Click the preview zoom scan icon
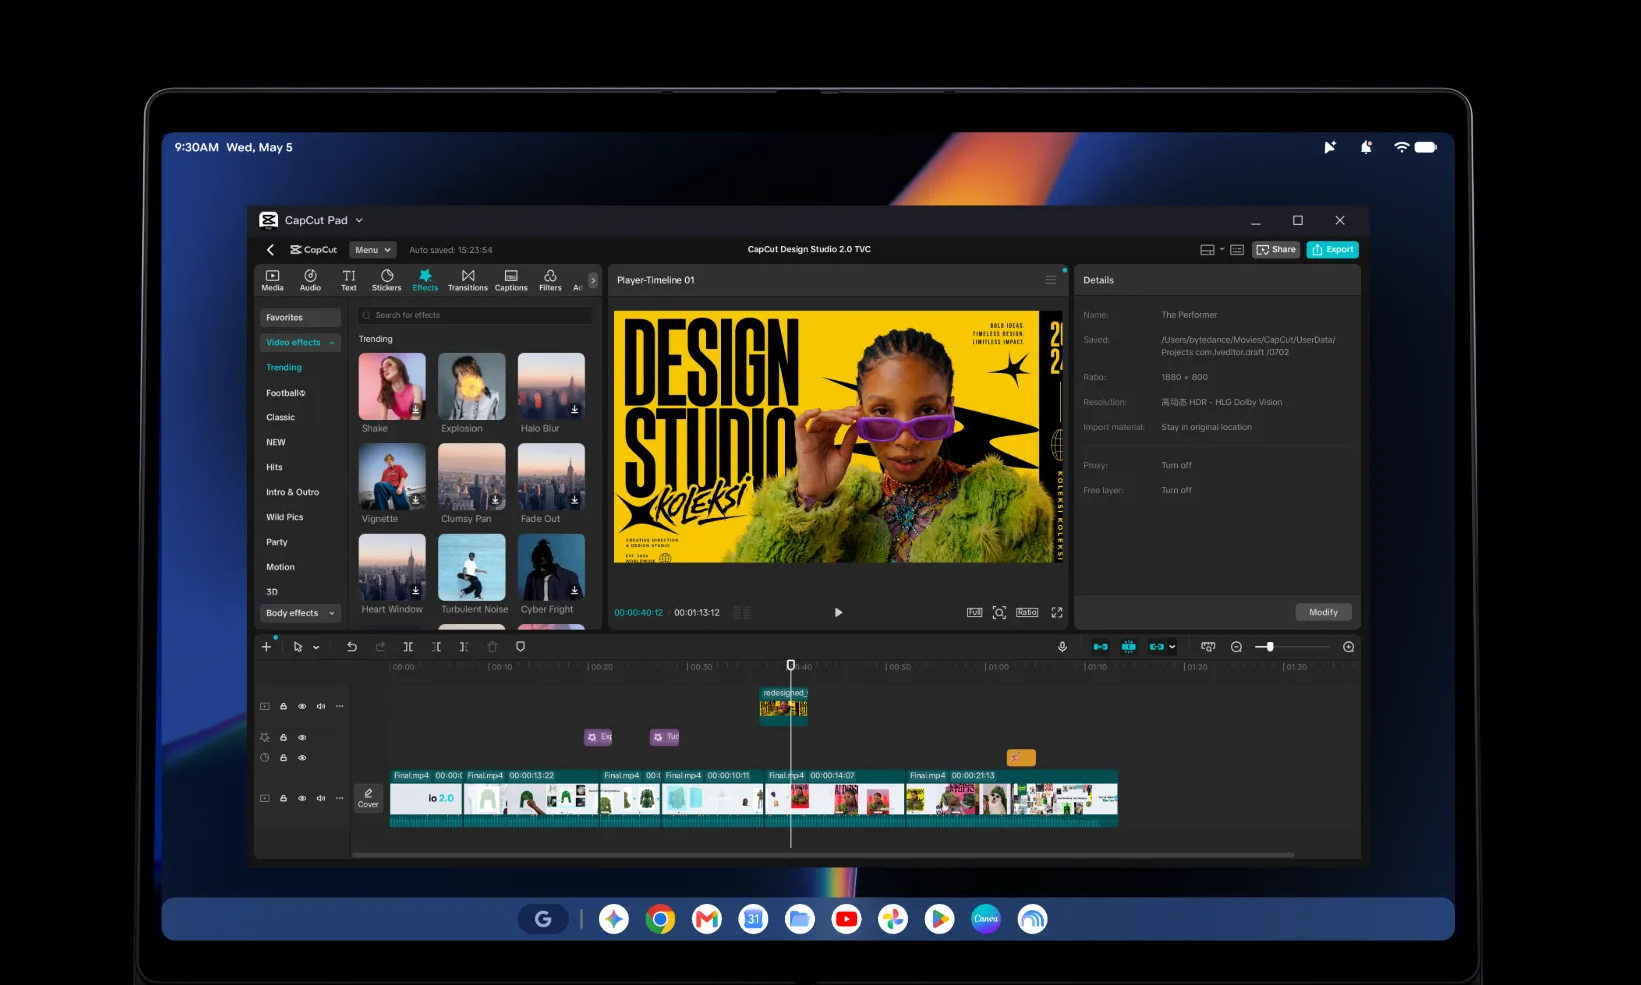Image resolution: width=1641 pixels, height=985 pixels. pyautogui.click(x=999, y=612)
